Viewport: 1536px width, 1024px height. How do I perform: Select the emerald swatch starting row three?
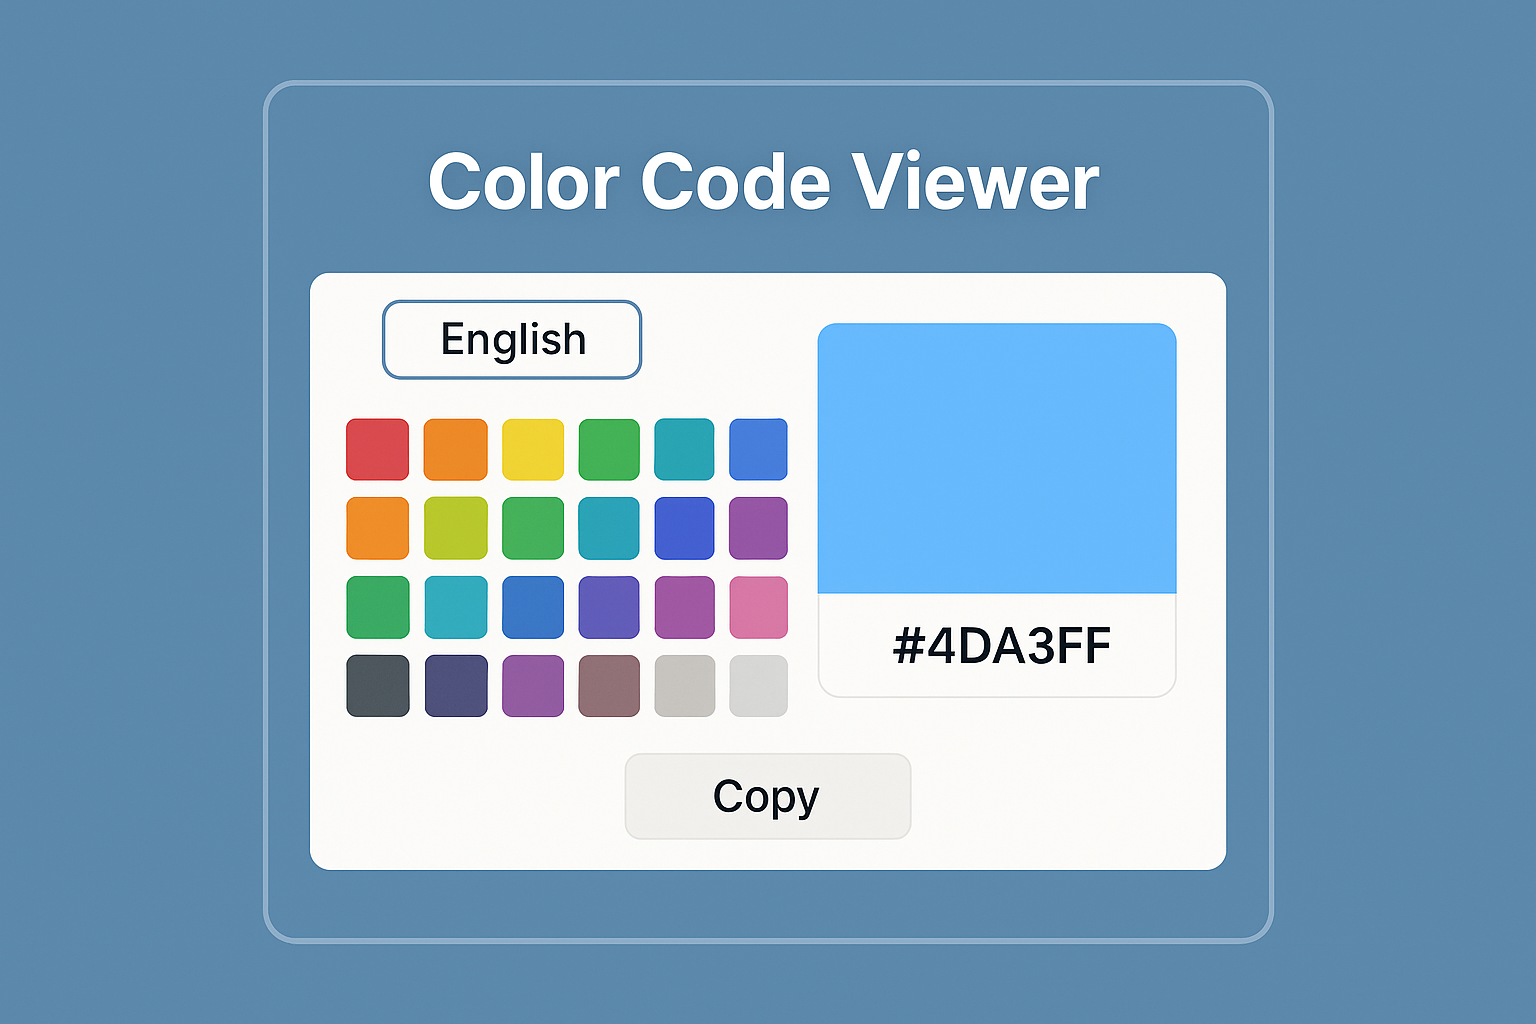[377, 606]
